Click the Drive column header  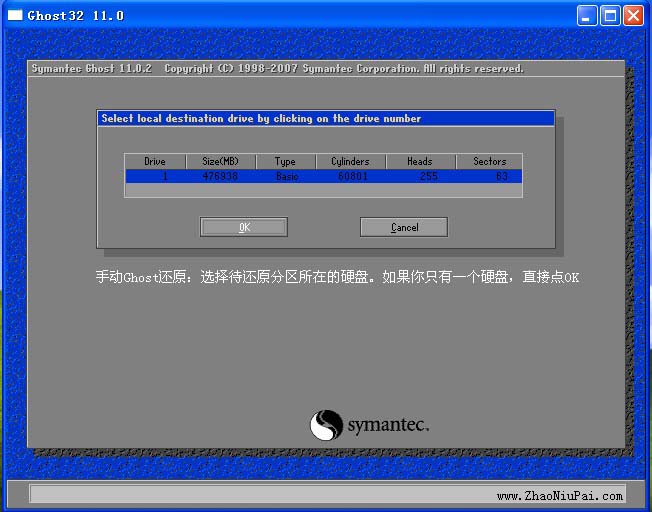pos(155,161)
